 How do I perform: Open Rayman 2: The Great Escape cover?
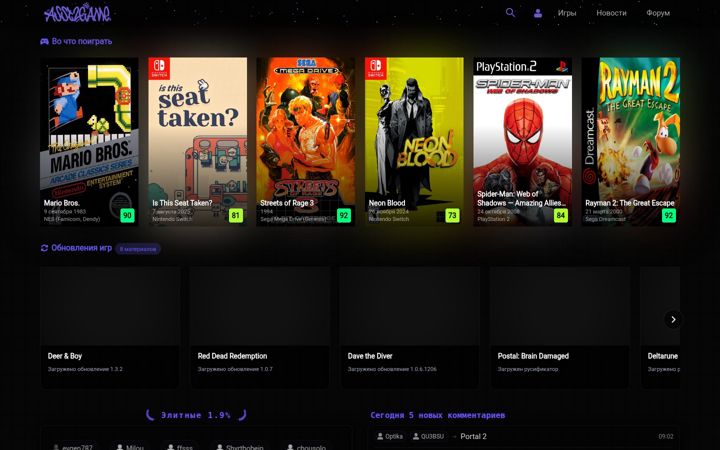pos(631,141)
